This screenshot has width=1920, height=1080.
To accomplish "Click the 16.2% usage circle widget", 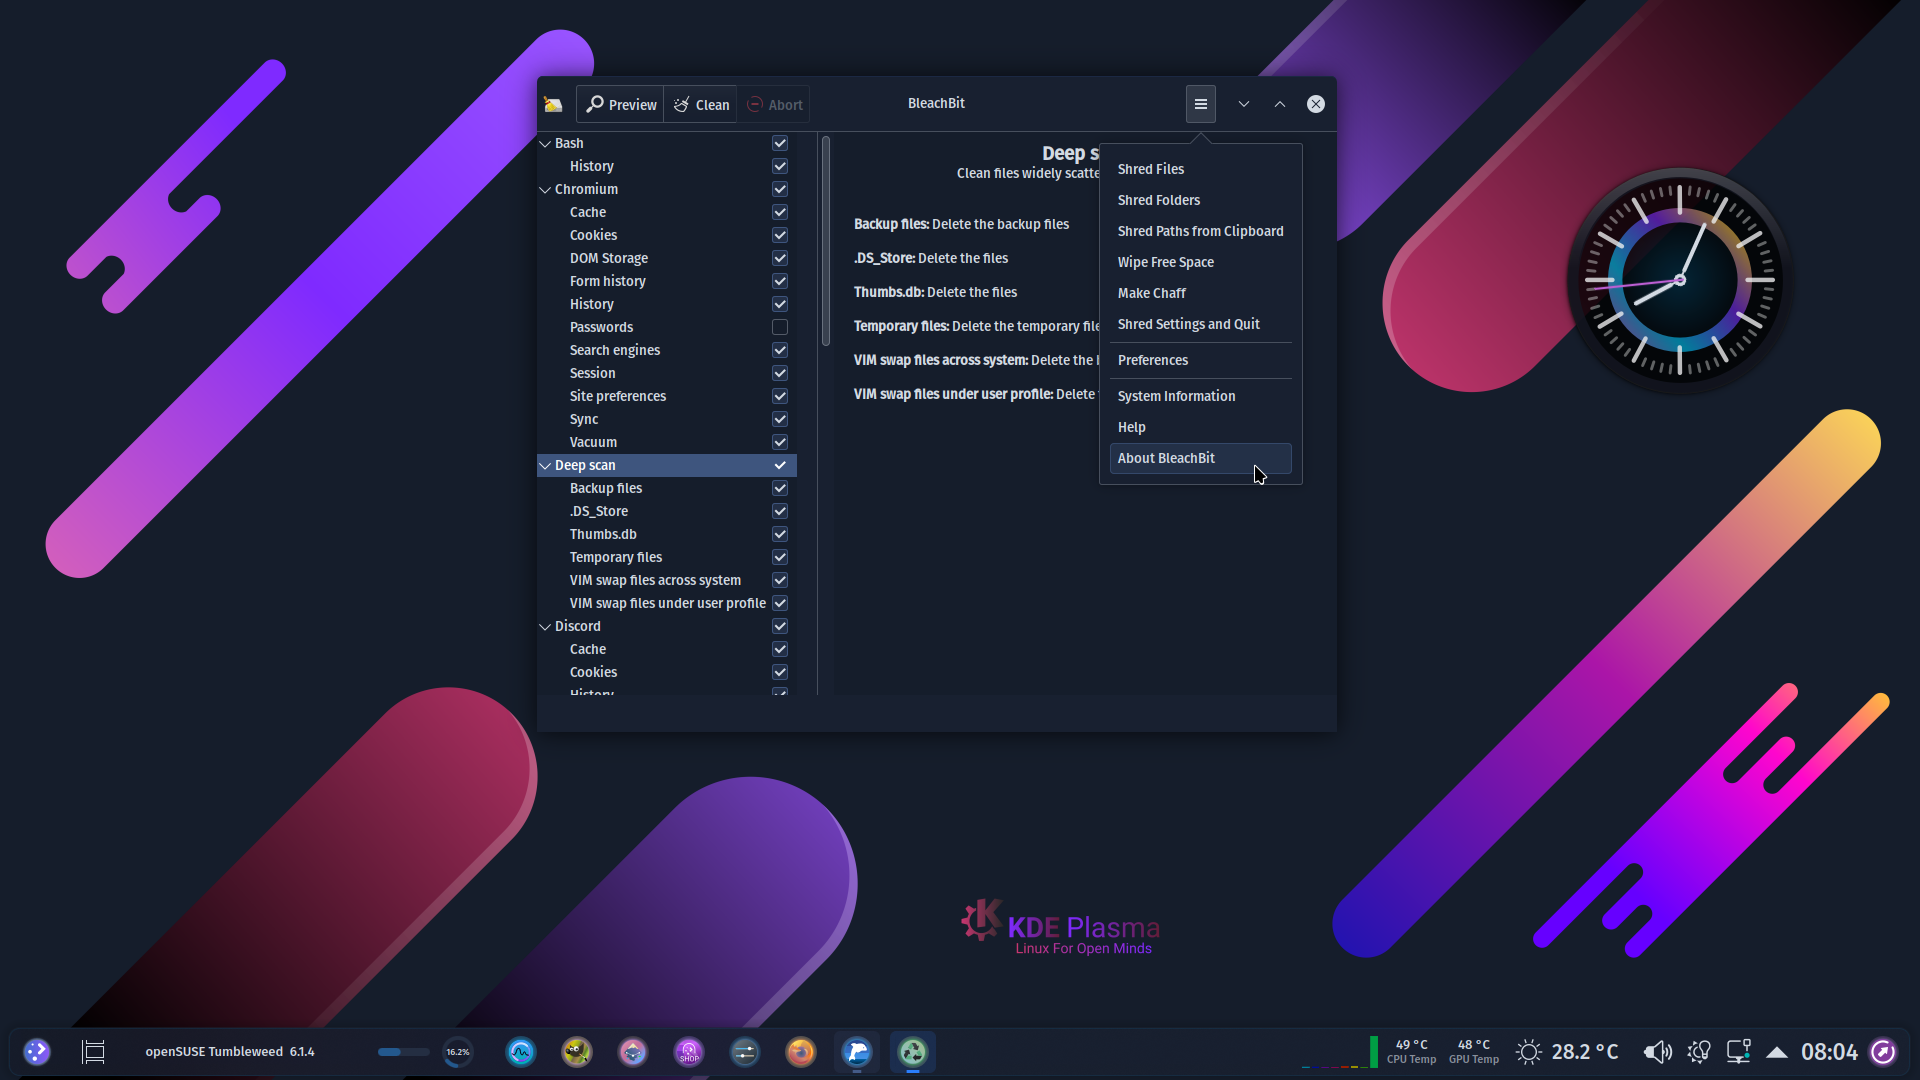I will coord(458,1052).
